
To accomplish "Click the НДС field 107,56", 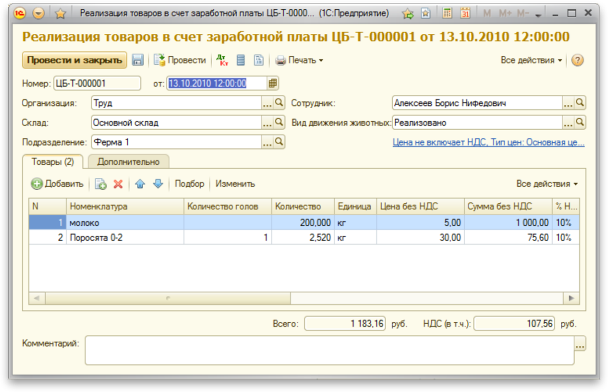I will tap(514, 323).
